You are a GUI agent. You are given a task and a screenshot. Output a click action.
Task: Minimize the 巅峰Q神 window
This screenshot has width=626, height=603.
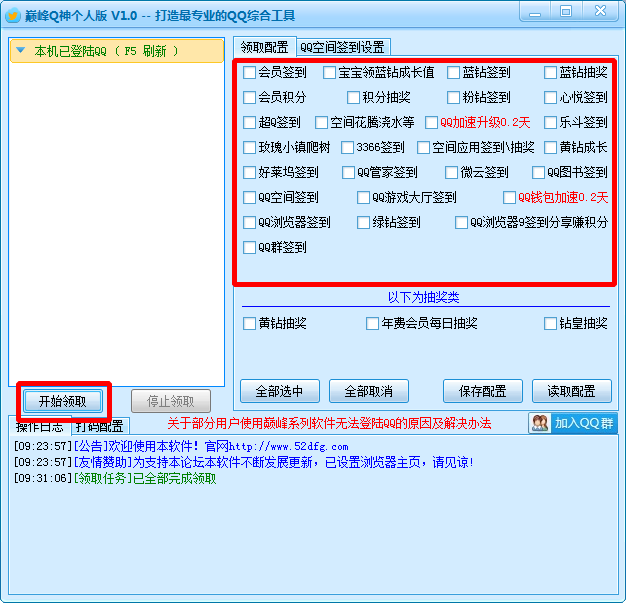[x=535, y=12]
